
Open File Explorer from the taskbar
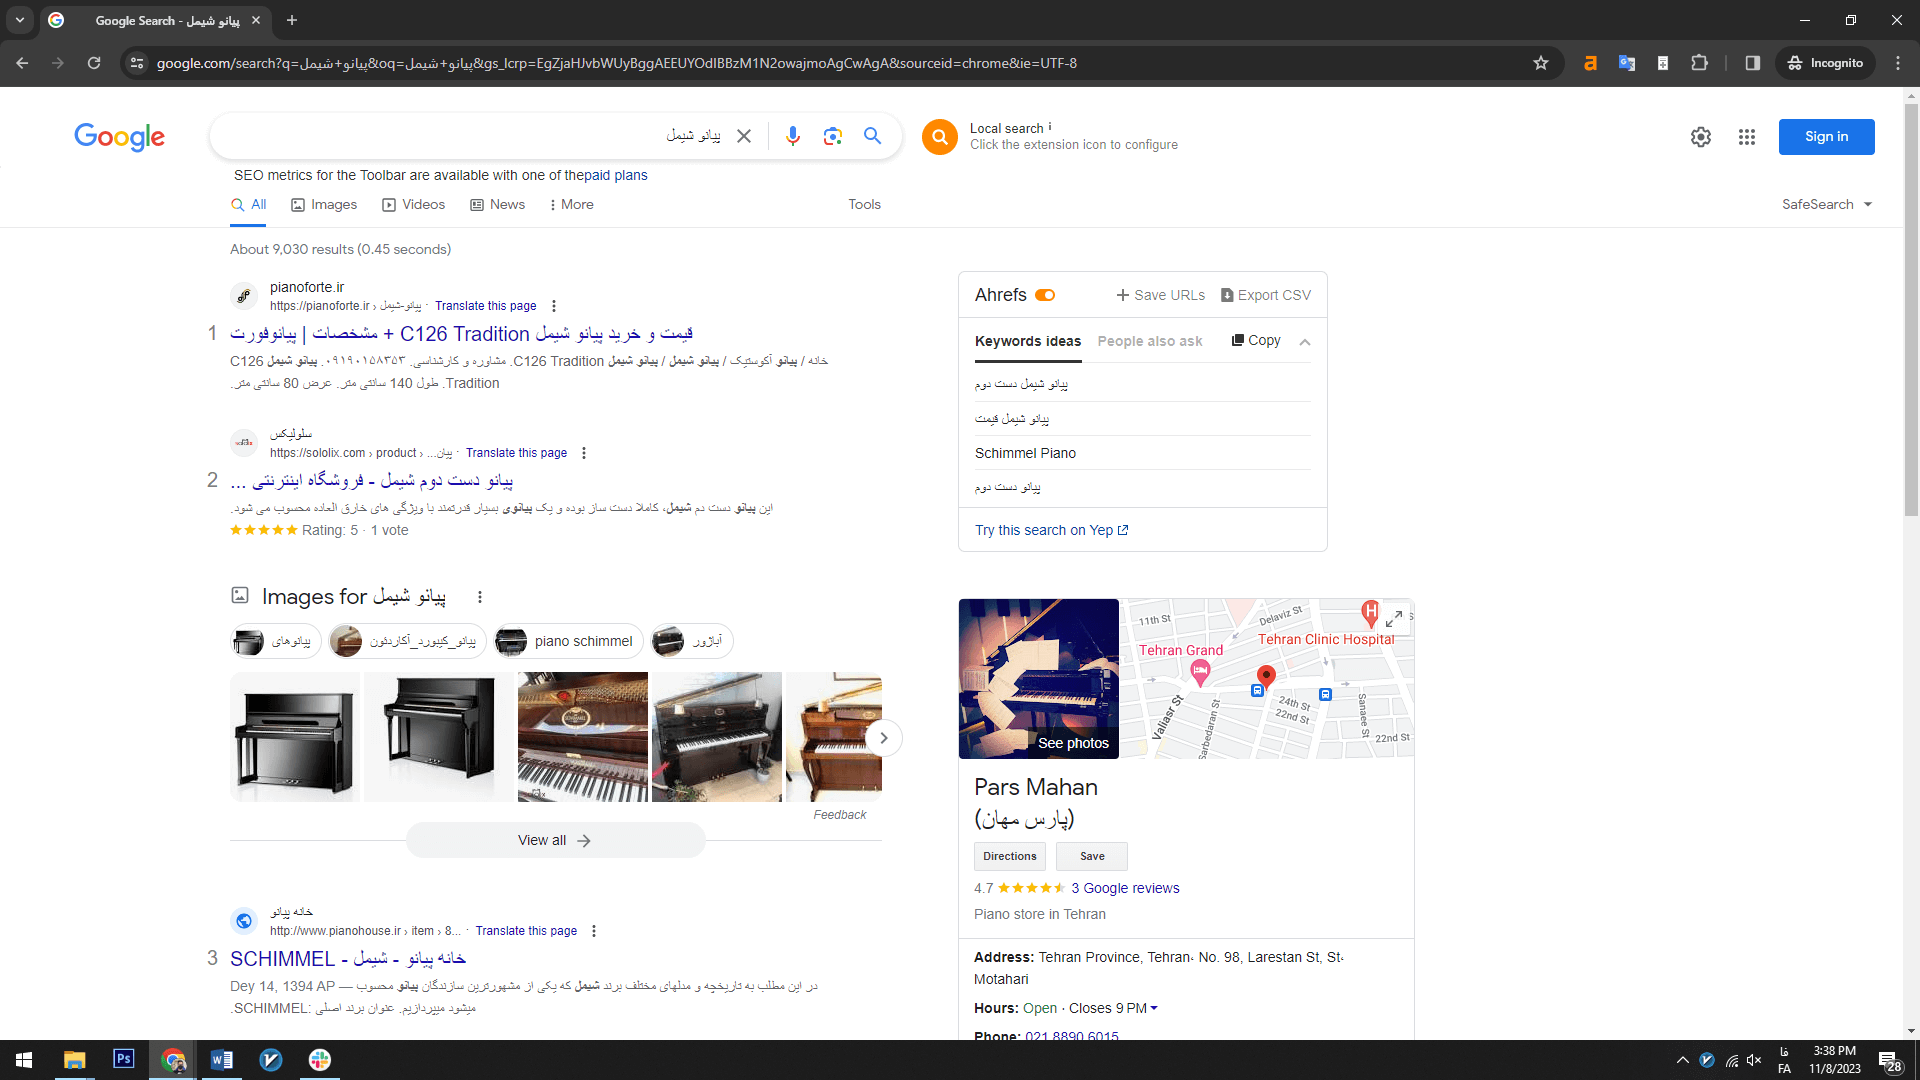(x=75, y=1059)
